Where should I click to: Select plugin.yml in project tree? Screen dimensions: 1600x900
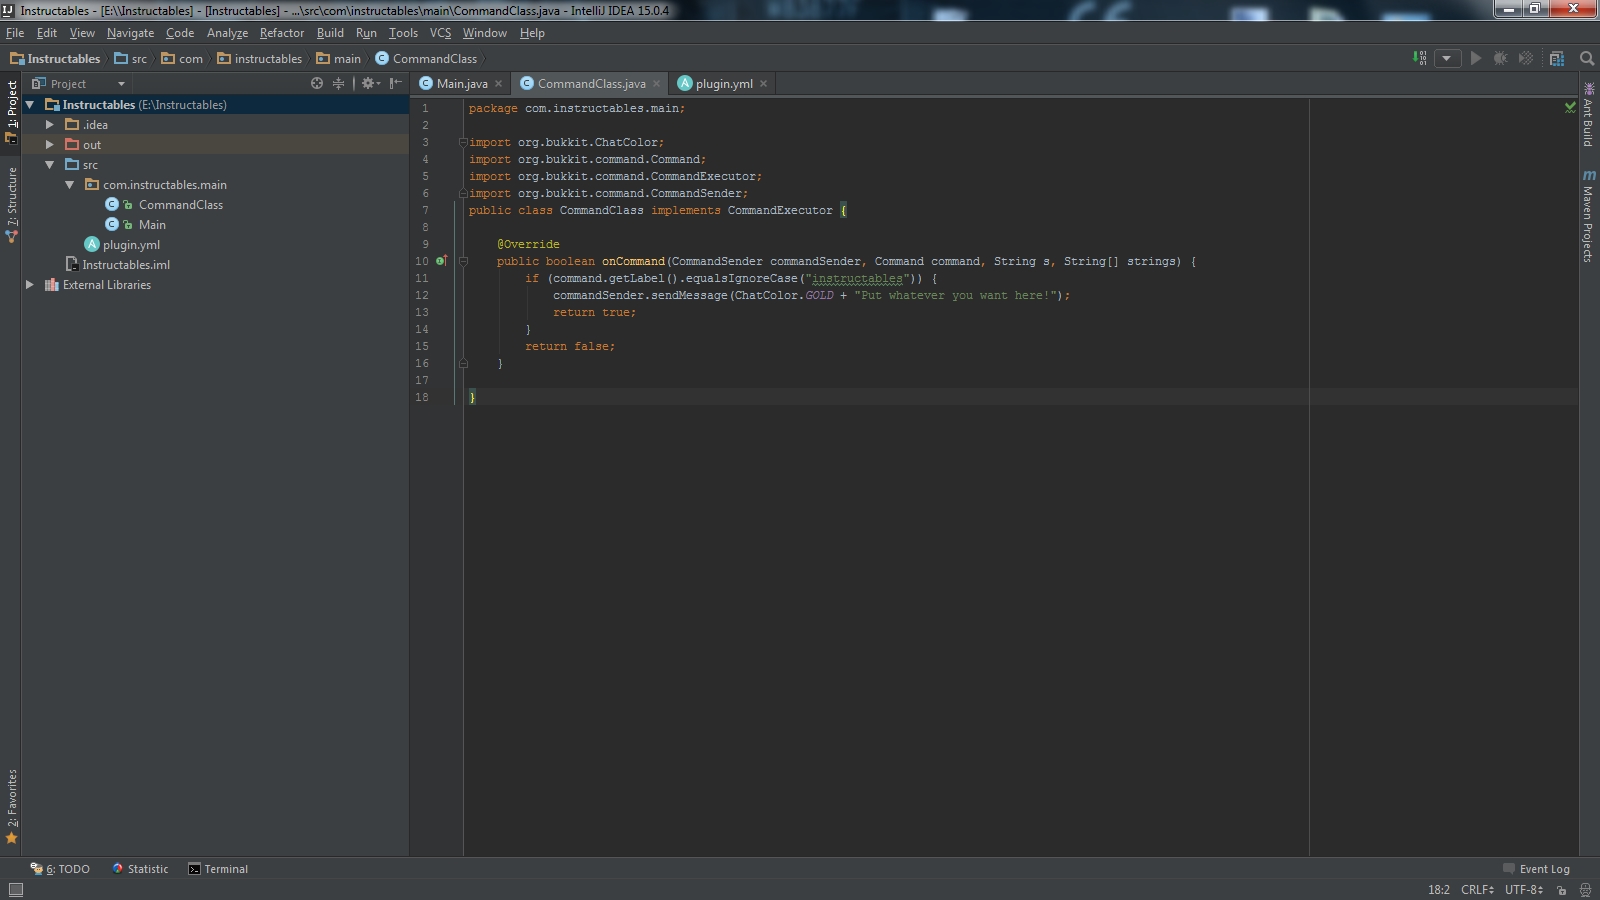tap(130, 244)
